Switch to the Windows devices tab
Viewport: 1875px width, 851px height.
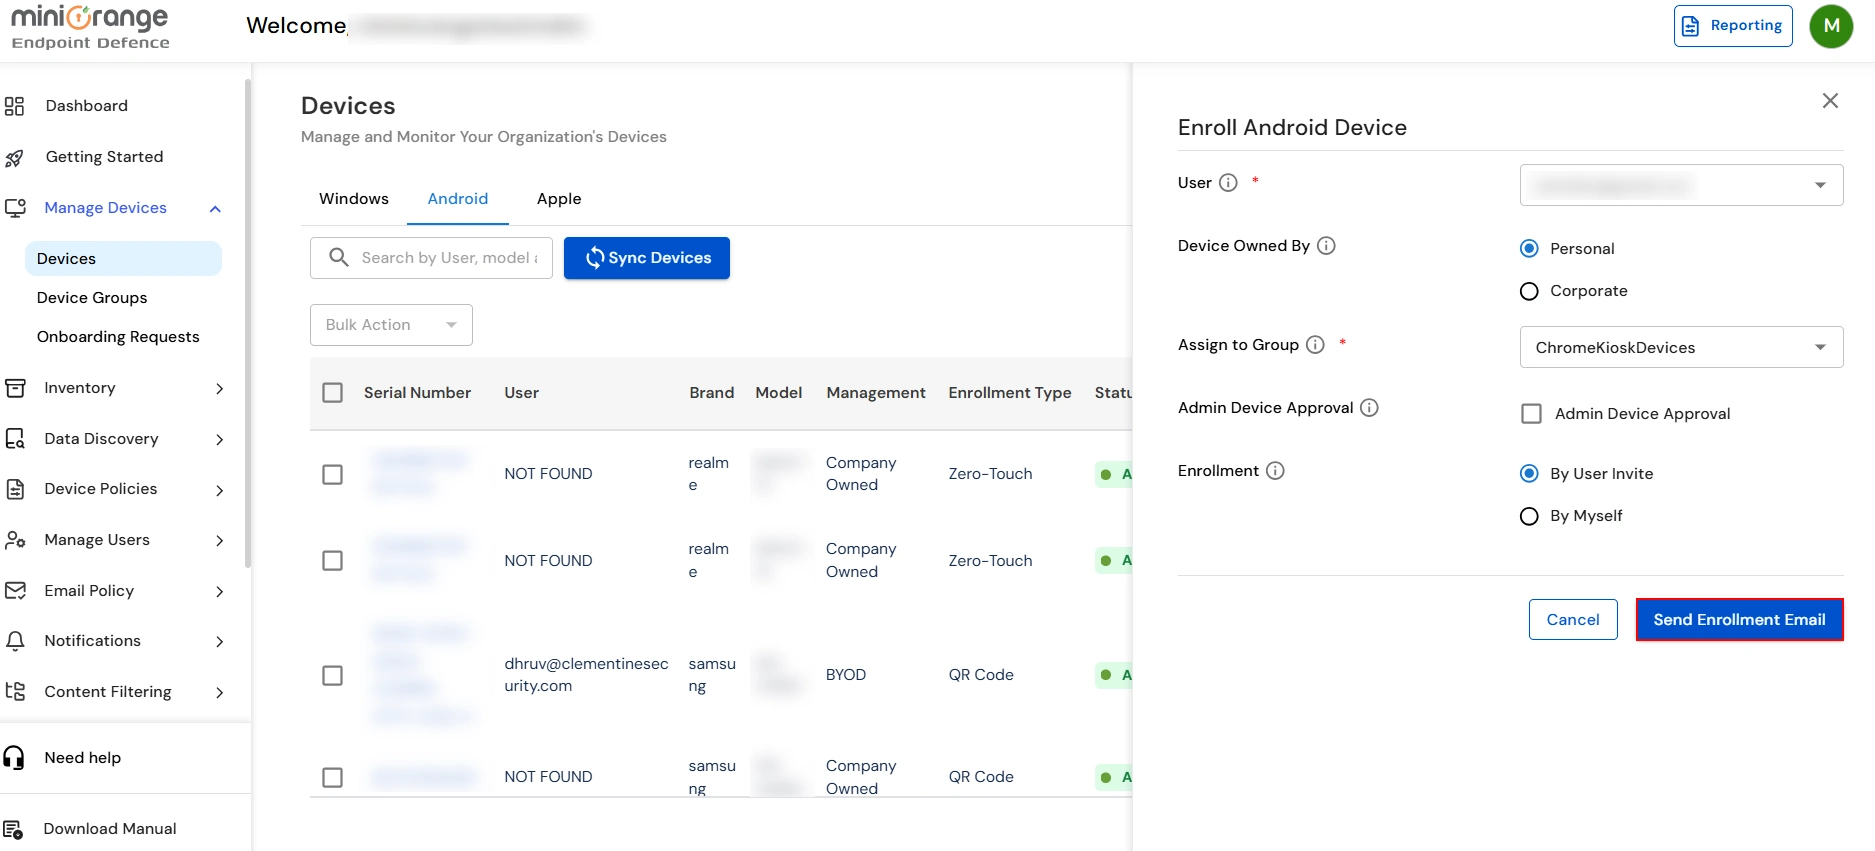pos(354,199)
